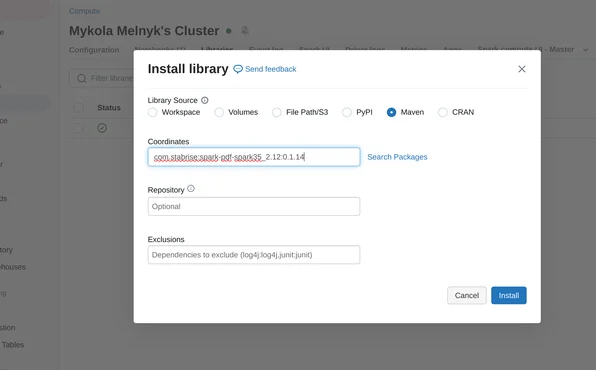Click the Install button

pyautogui.click(x=509, y=295)
